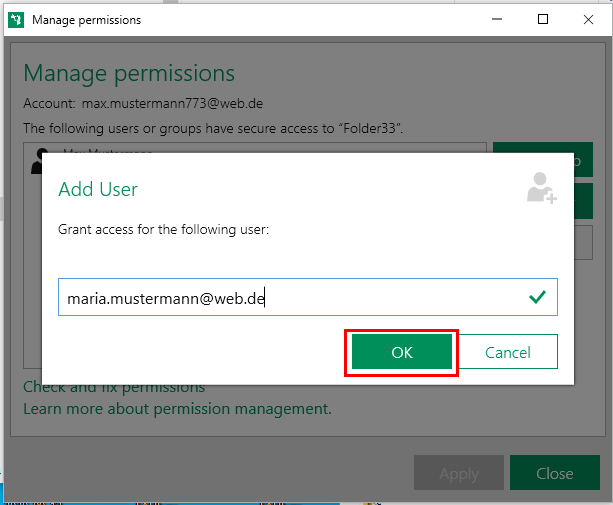Confirm adding user with the OK button
The image size is (613, 505).
[x=401, y=351]
